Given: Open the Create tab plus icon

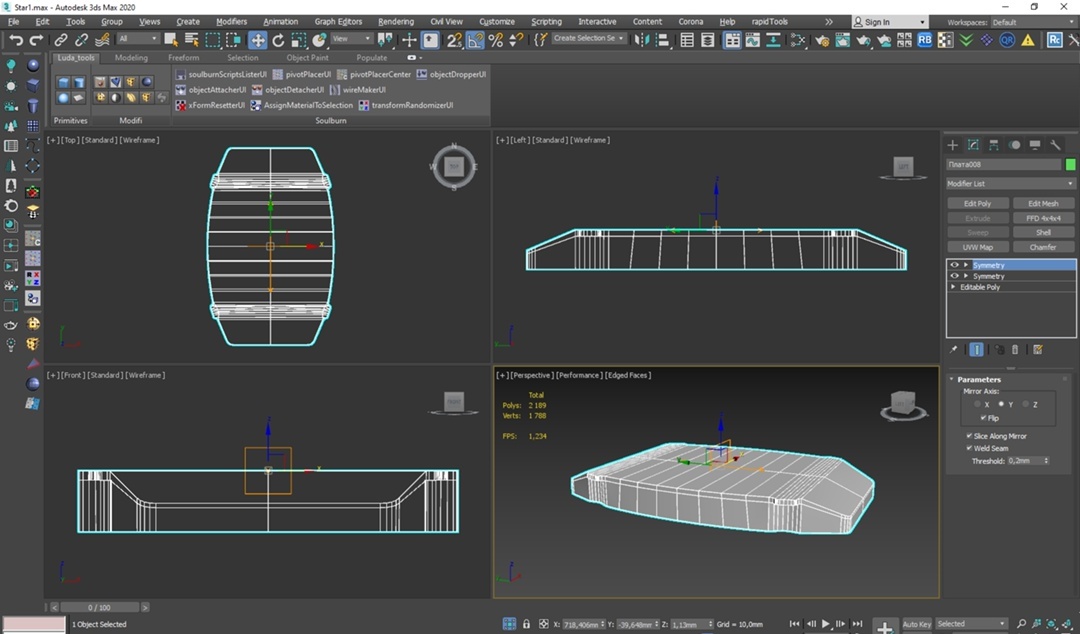Looking at the screenshot, I should pyautogui.click(x=953, y=145).
